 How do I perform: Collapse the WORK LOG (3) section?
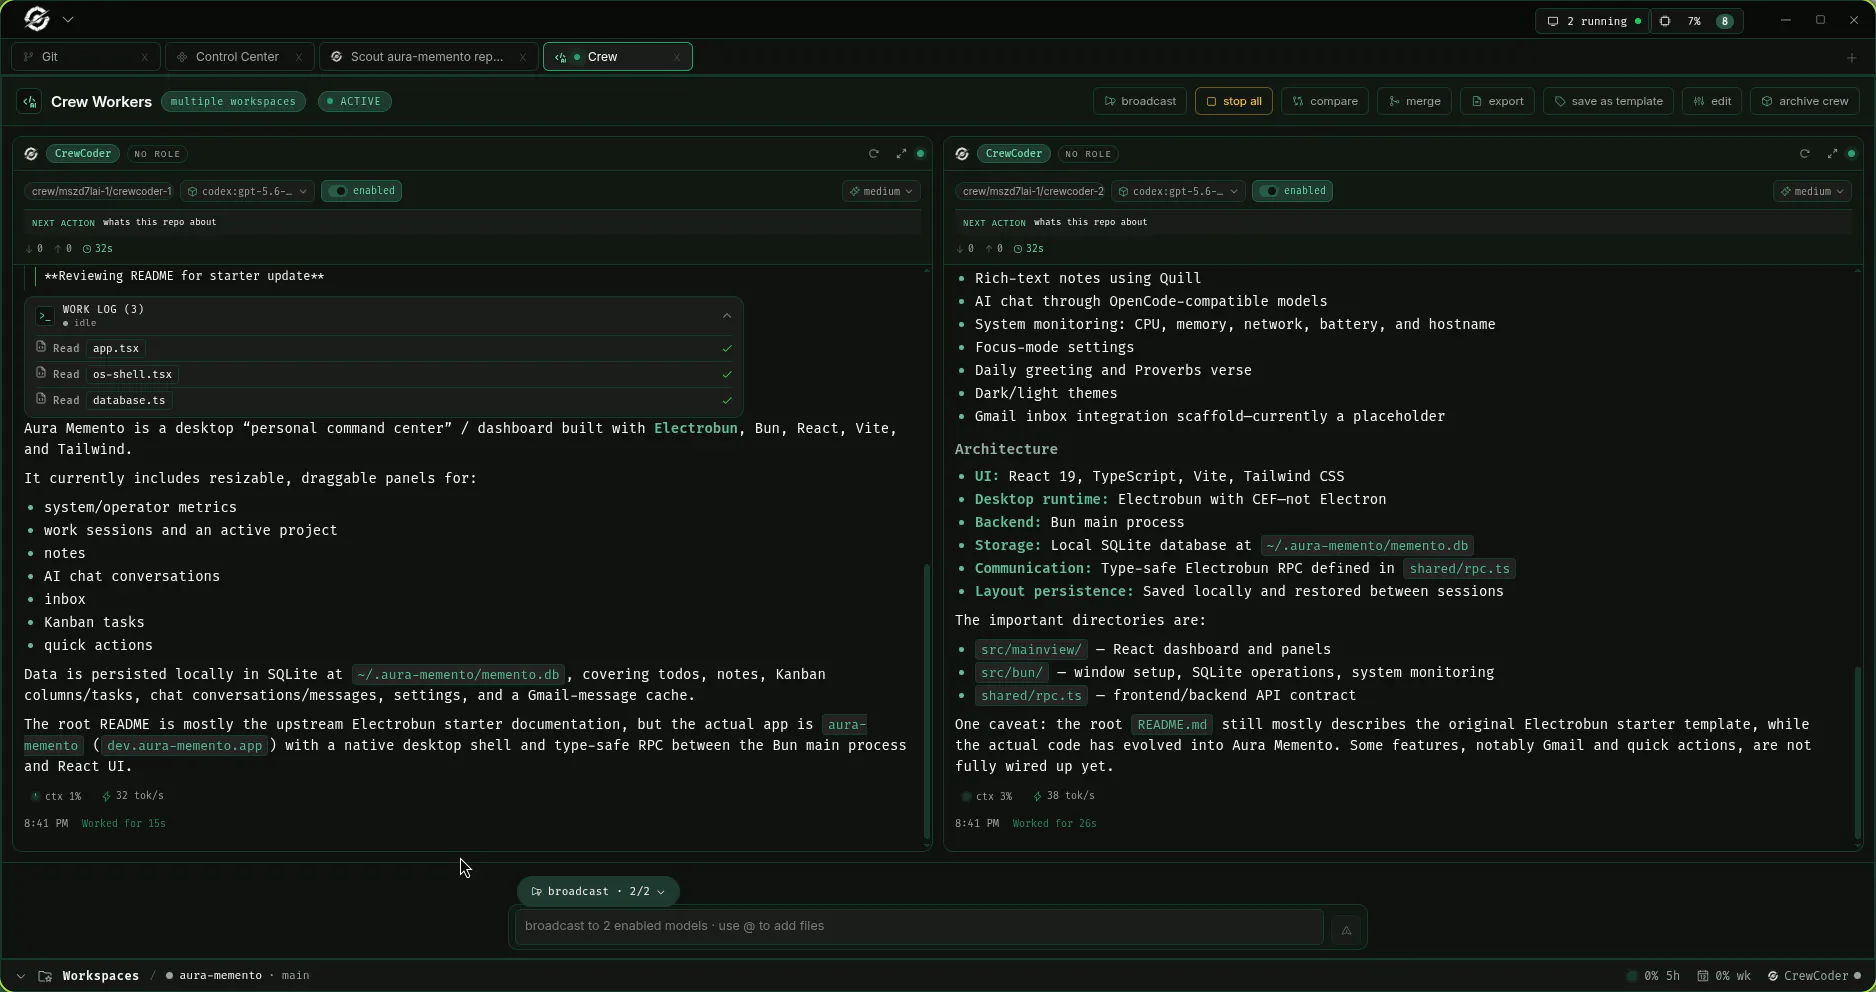coord(727,316)
